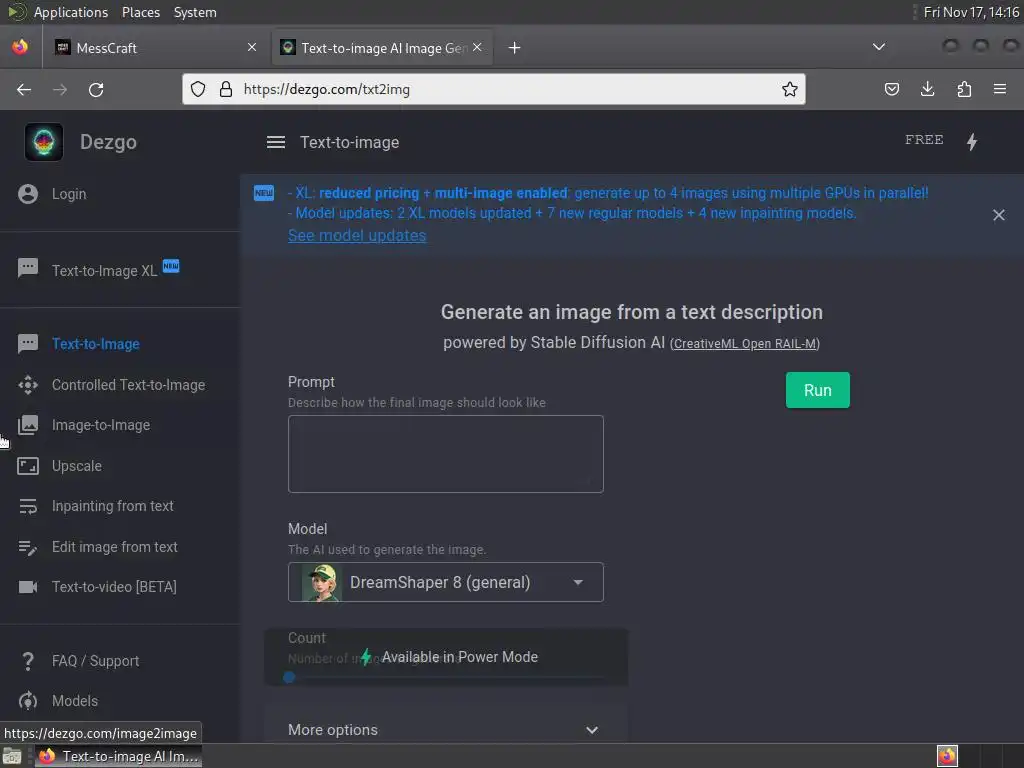Click the Power Mode lightning icon in header
Viewport: 1024px width, 768px height.
point(972,142)
